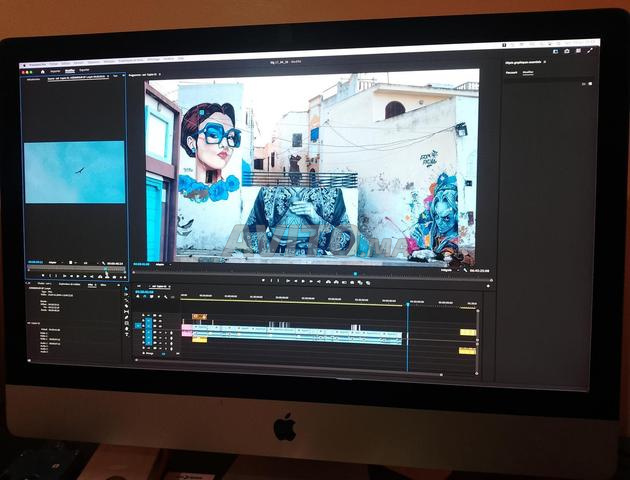Solo audio track A1
This screenshot has height=480, width=630.
point(166,332)
